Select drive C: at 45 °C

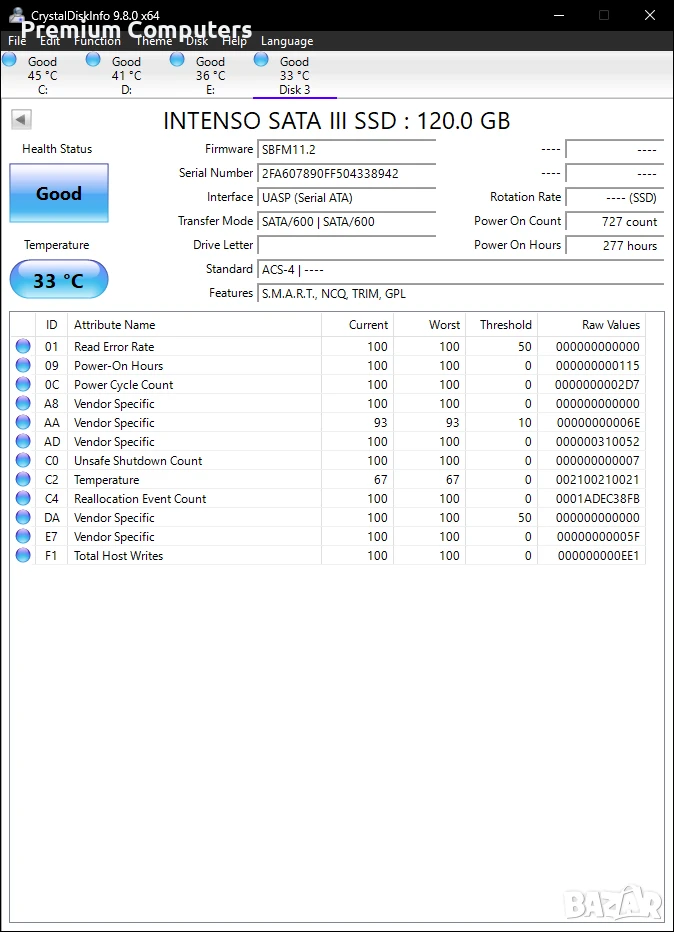click(42, 75)
